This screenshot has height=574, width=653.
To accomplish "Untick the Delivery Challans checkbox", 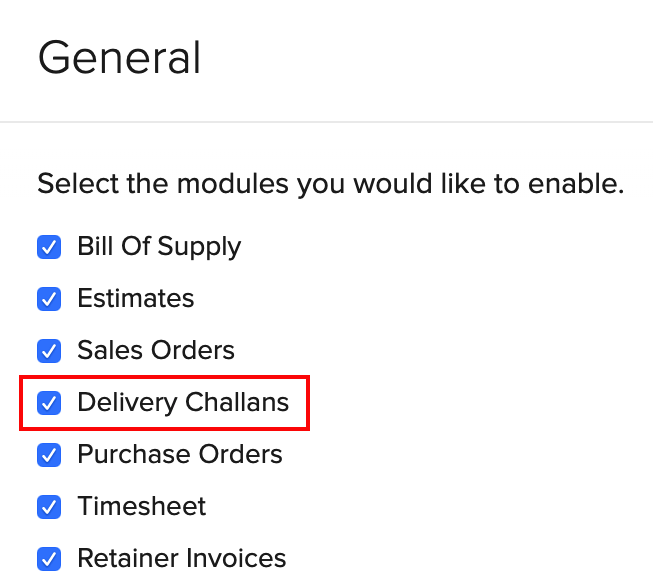I will [49, 403].
